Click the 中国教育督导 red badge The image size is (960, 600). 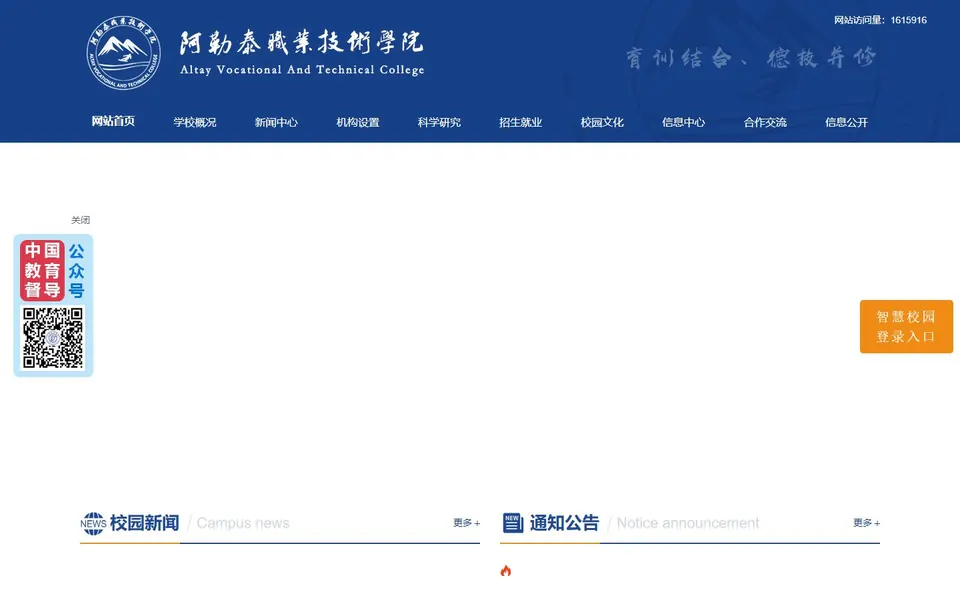[42, 270]
